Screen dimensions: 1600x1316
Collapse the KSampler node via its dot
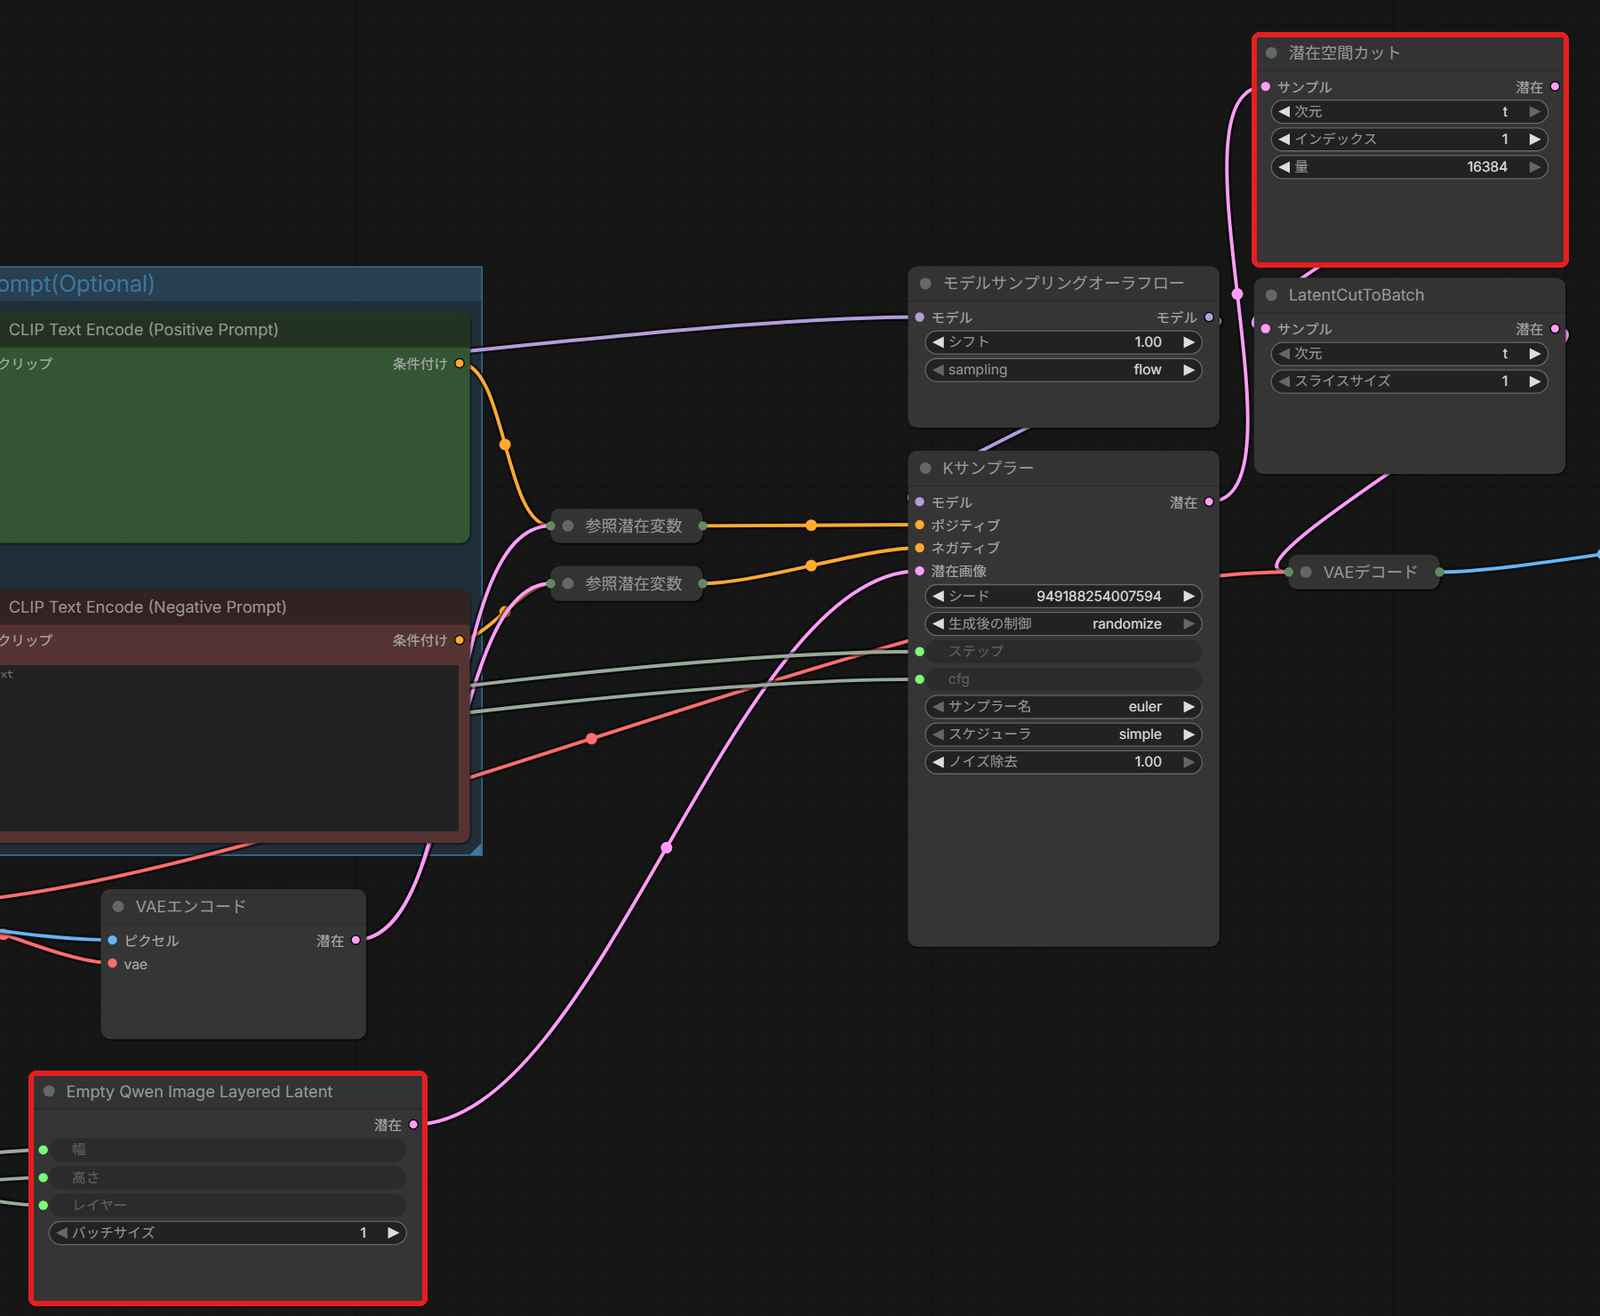(925, 468)
